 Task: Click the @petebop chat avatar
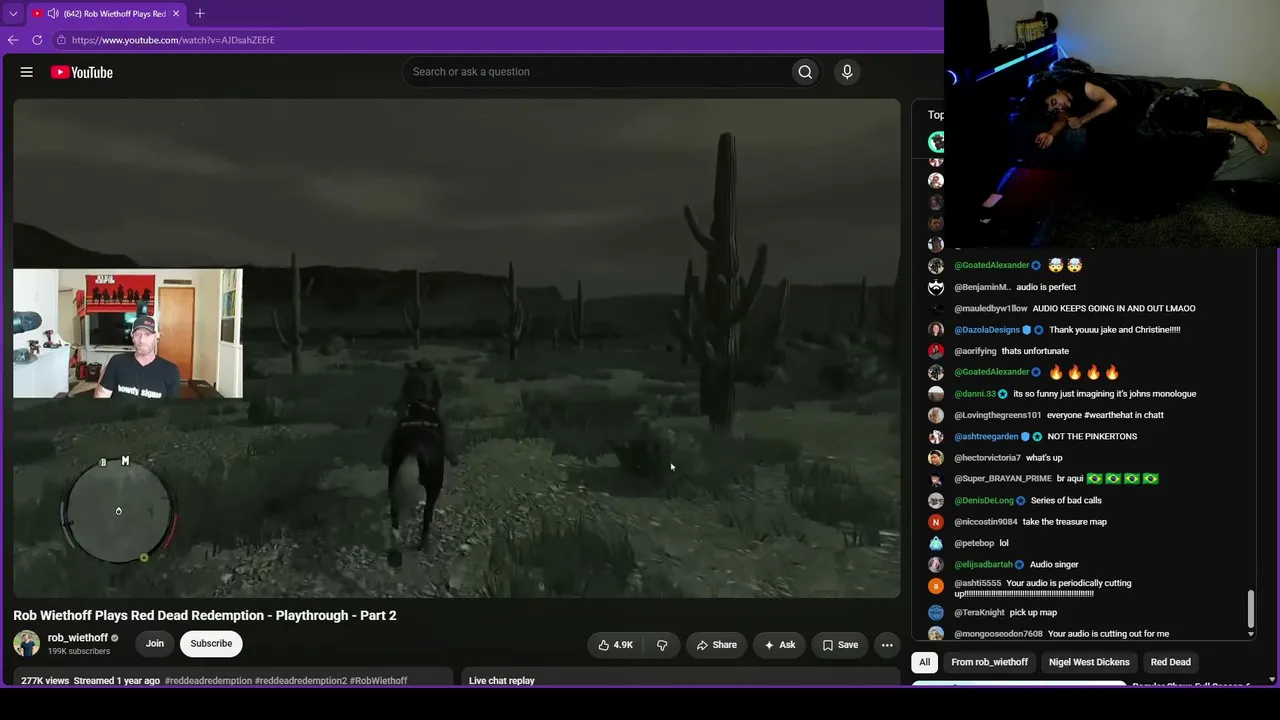coord(936,543)
